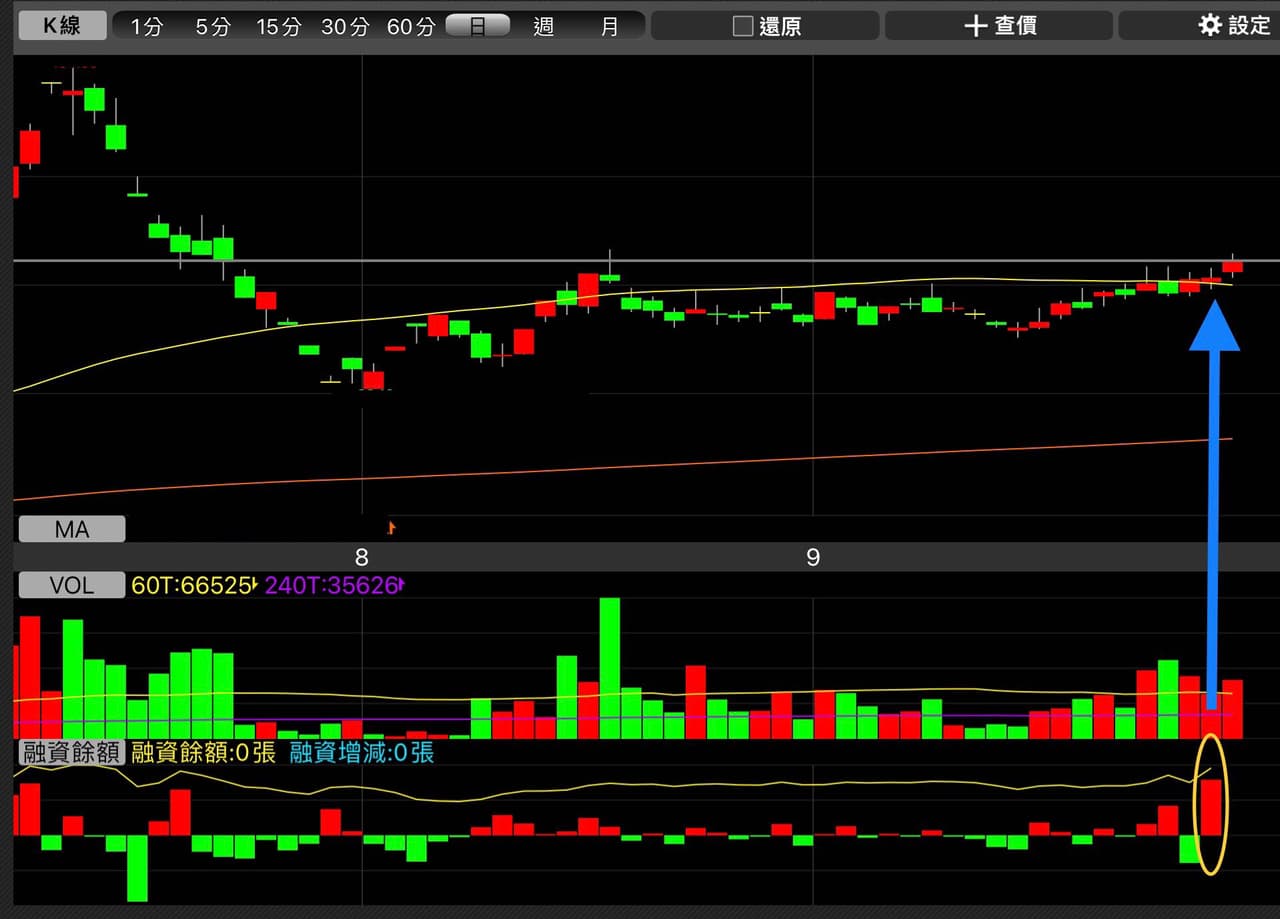Click the tallest green volume bar

click(610, 668)
